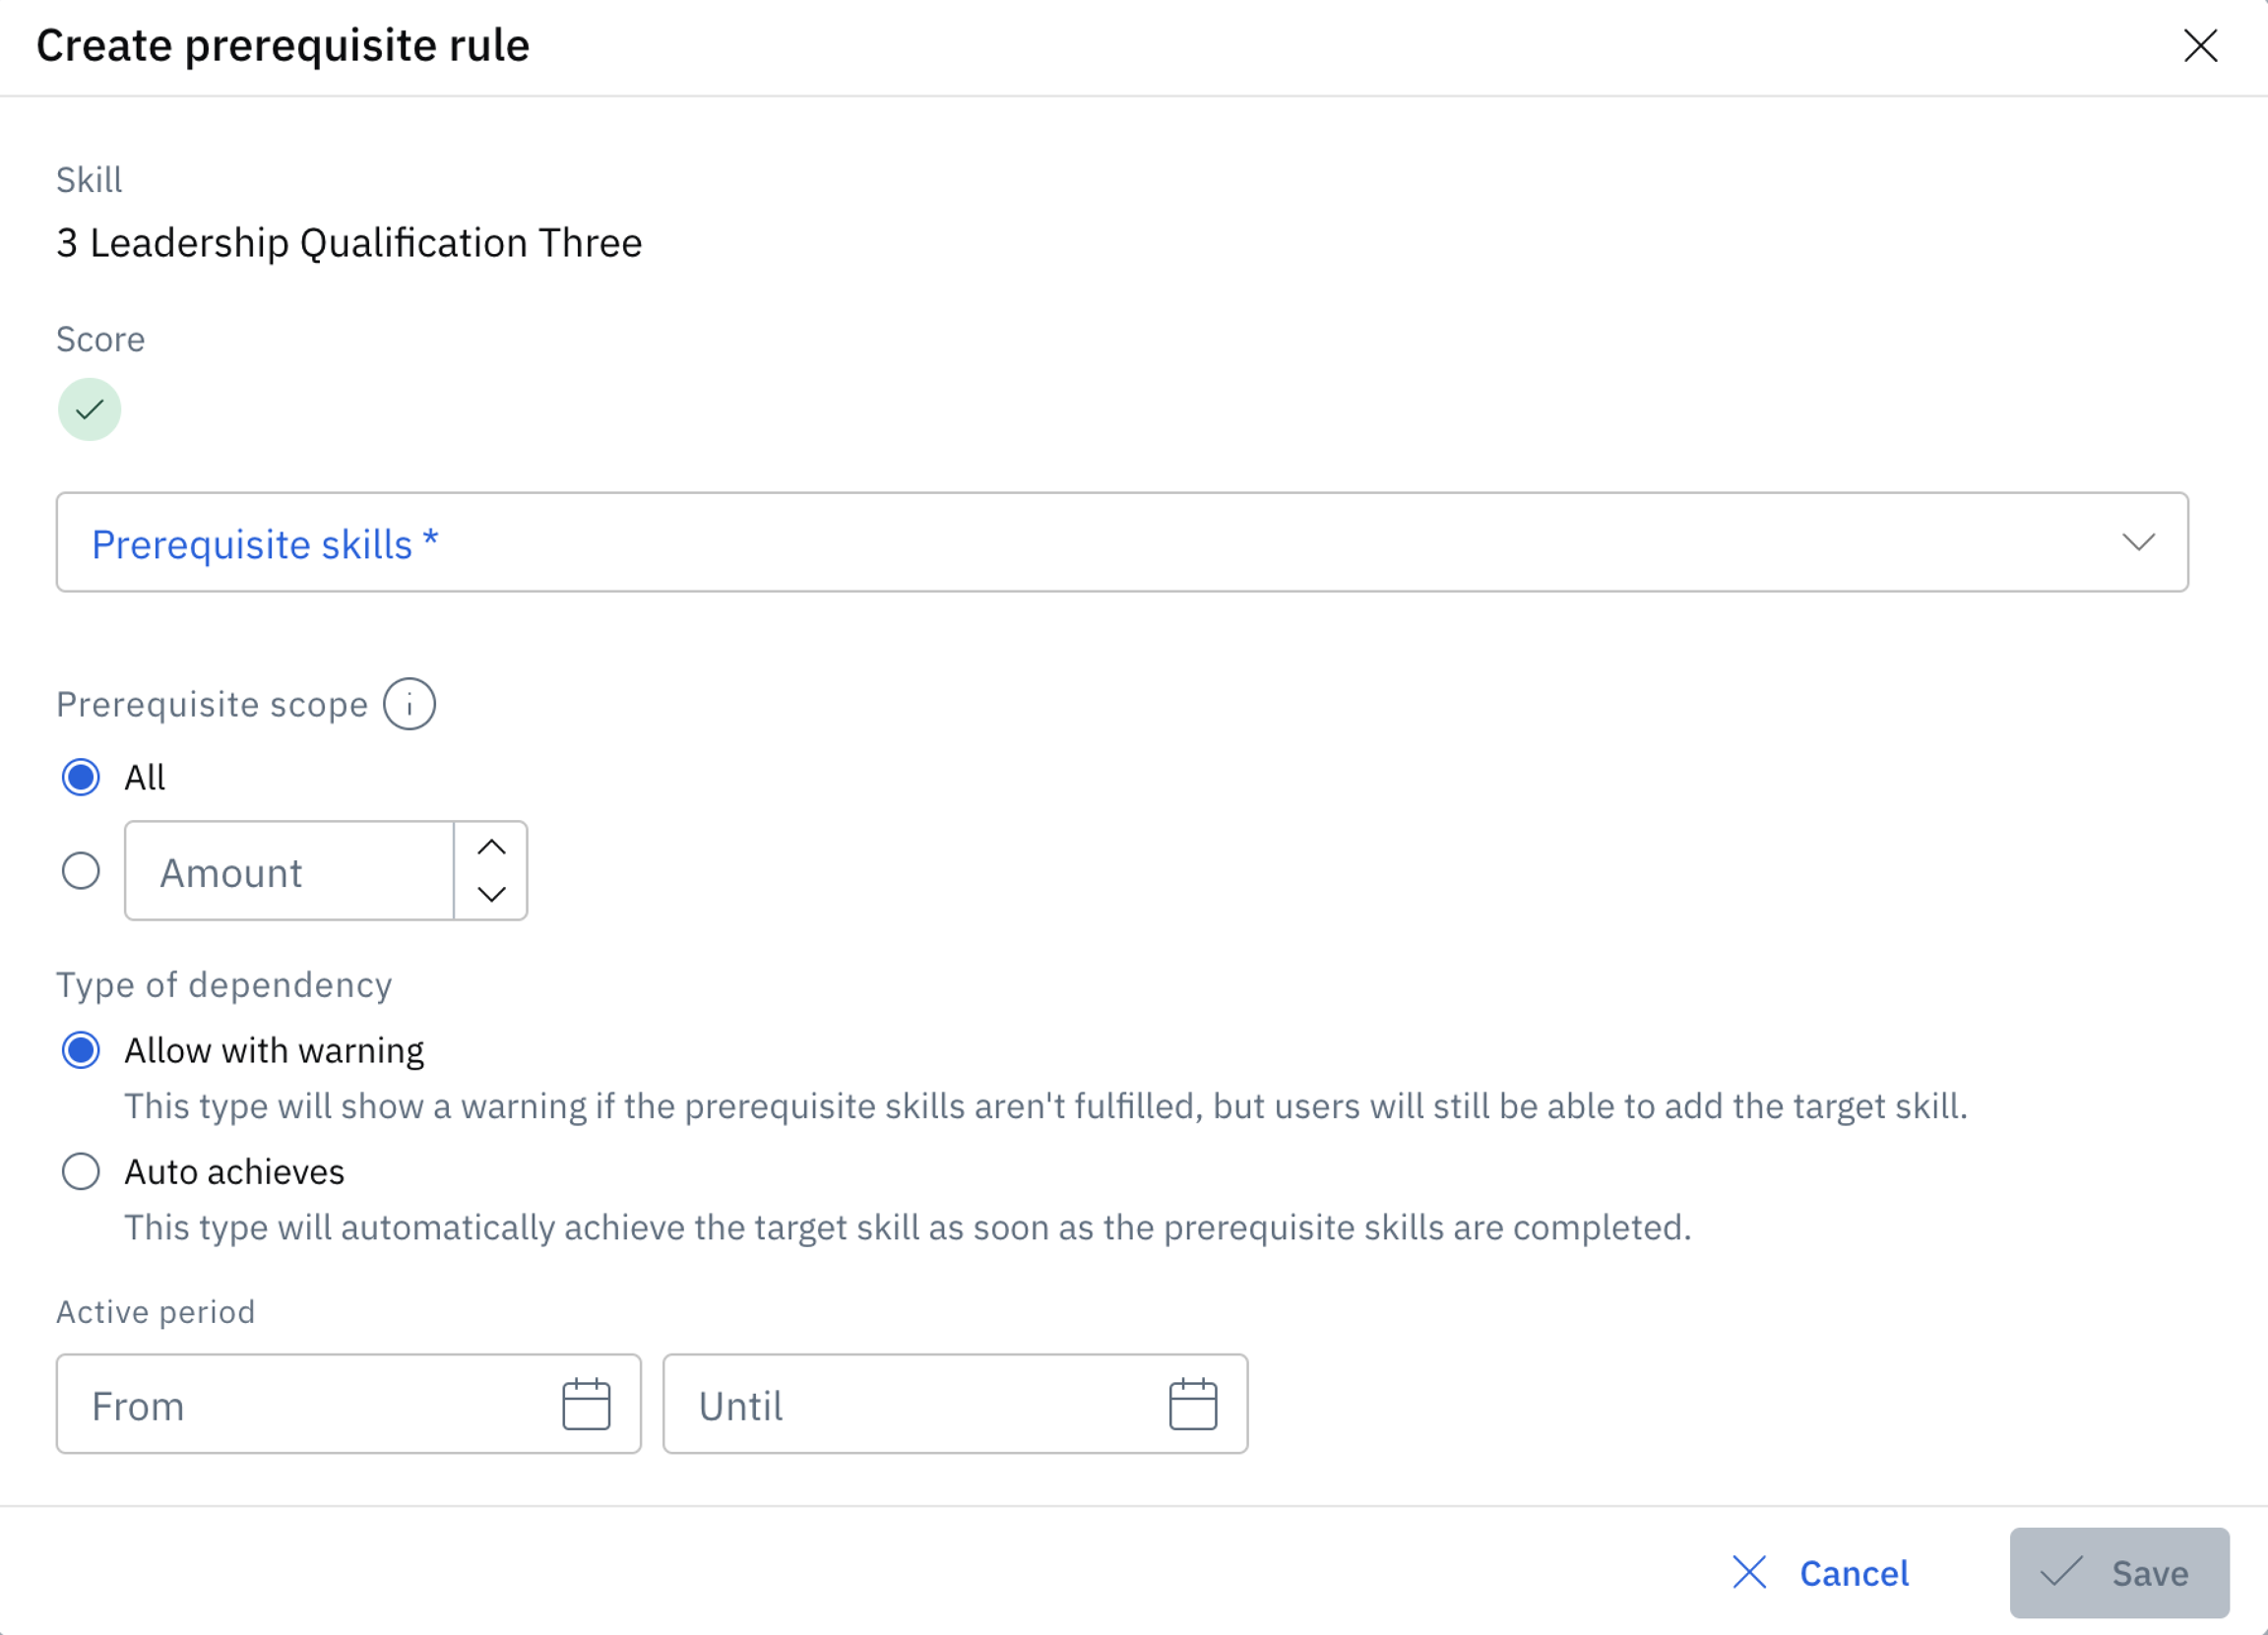Open the From date calendar picker
2268x1635 pixels.
586,1404
